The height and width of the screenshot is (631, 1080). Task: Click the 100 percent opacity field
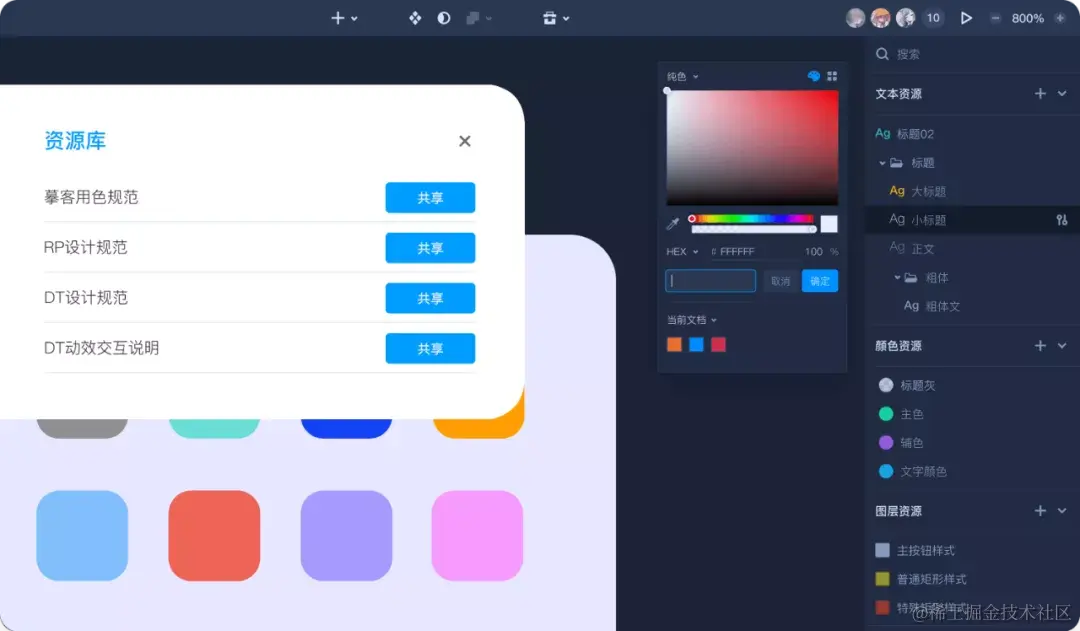(x=813, y=252)
